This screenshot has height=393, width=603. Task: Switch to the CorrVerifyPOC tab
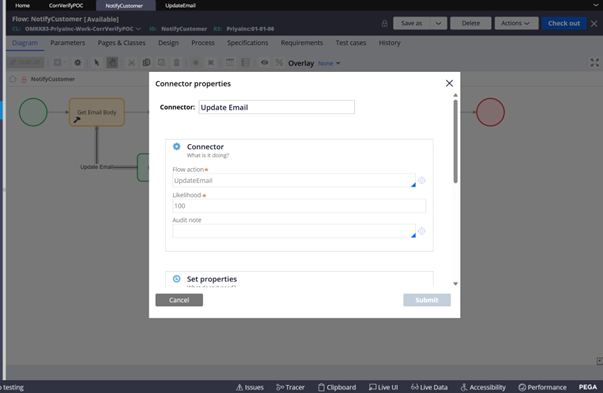coord(66,5)
